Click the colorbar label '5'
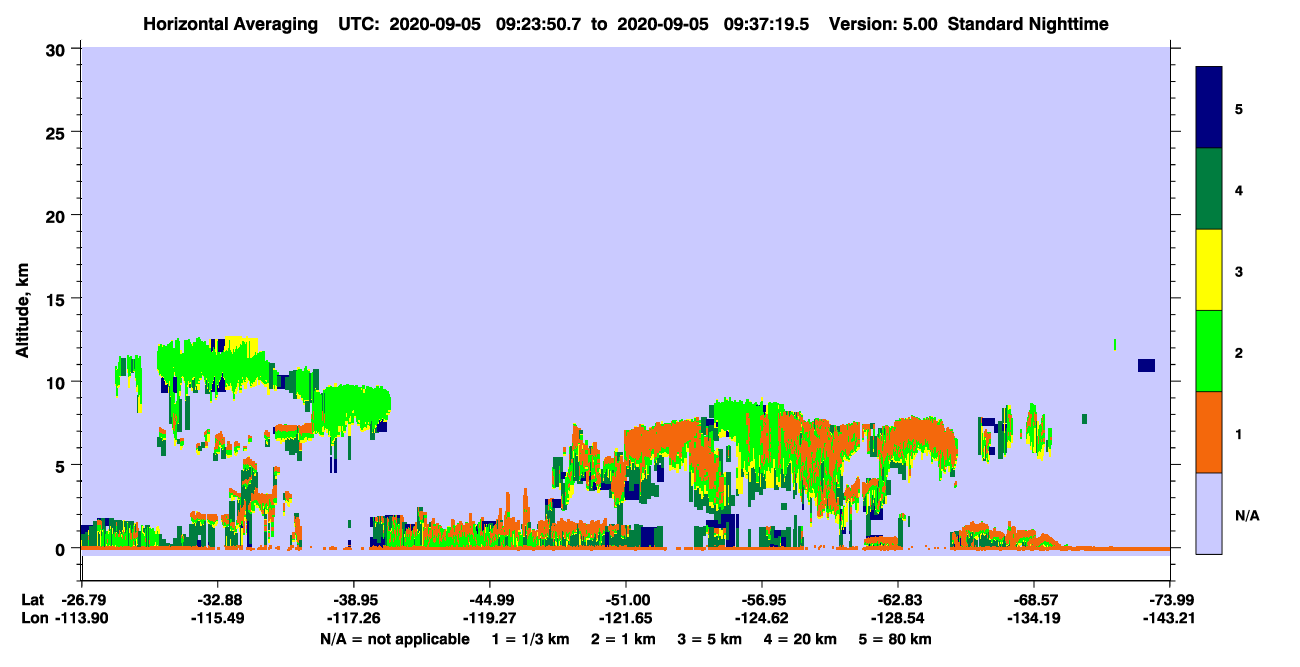Viewport: 1300px width, 667px height. click(x=1238, y=108)
